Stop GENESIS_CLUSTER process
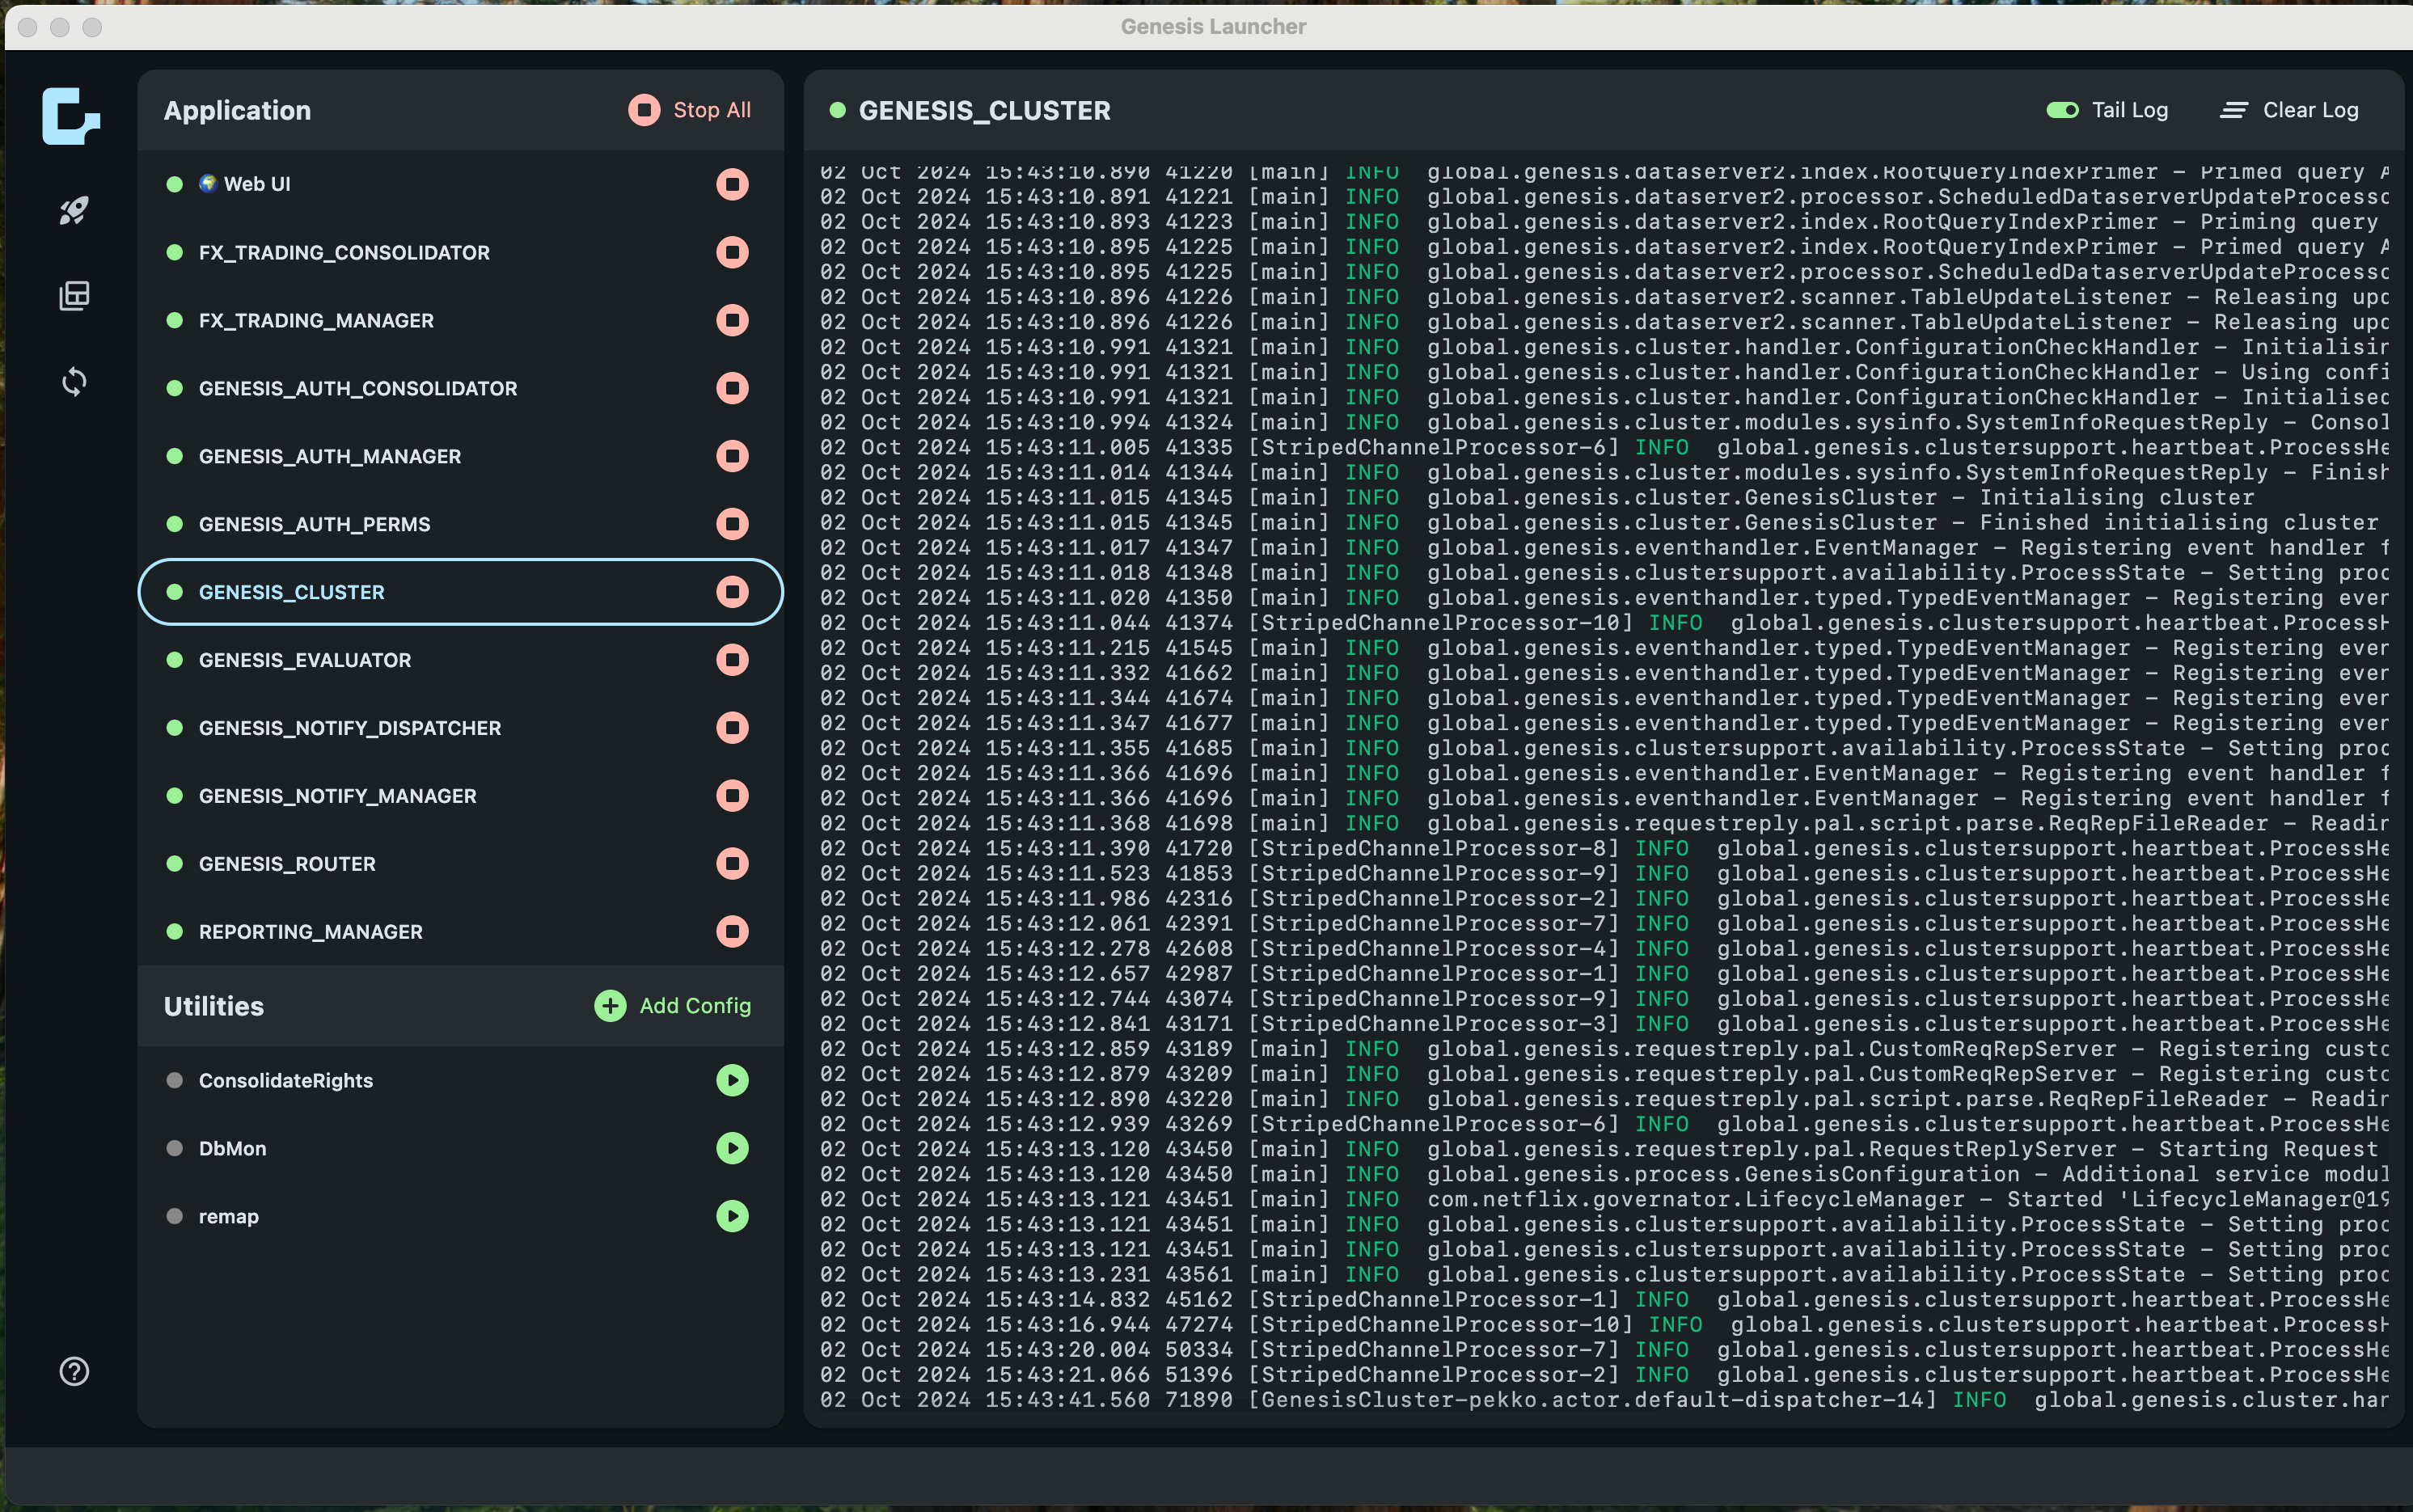 (x=732, y=592)
